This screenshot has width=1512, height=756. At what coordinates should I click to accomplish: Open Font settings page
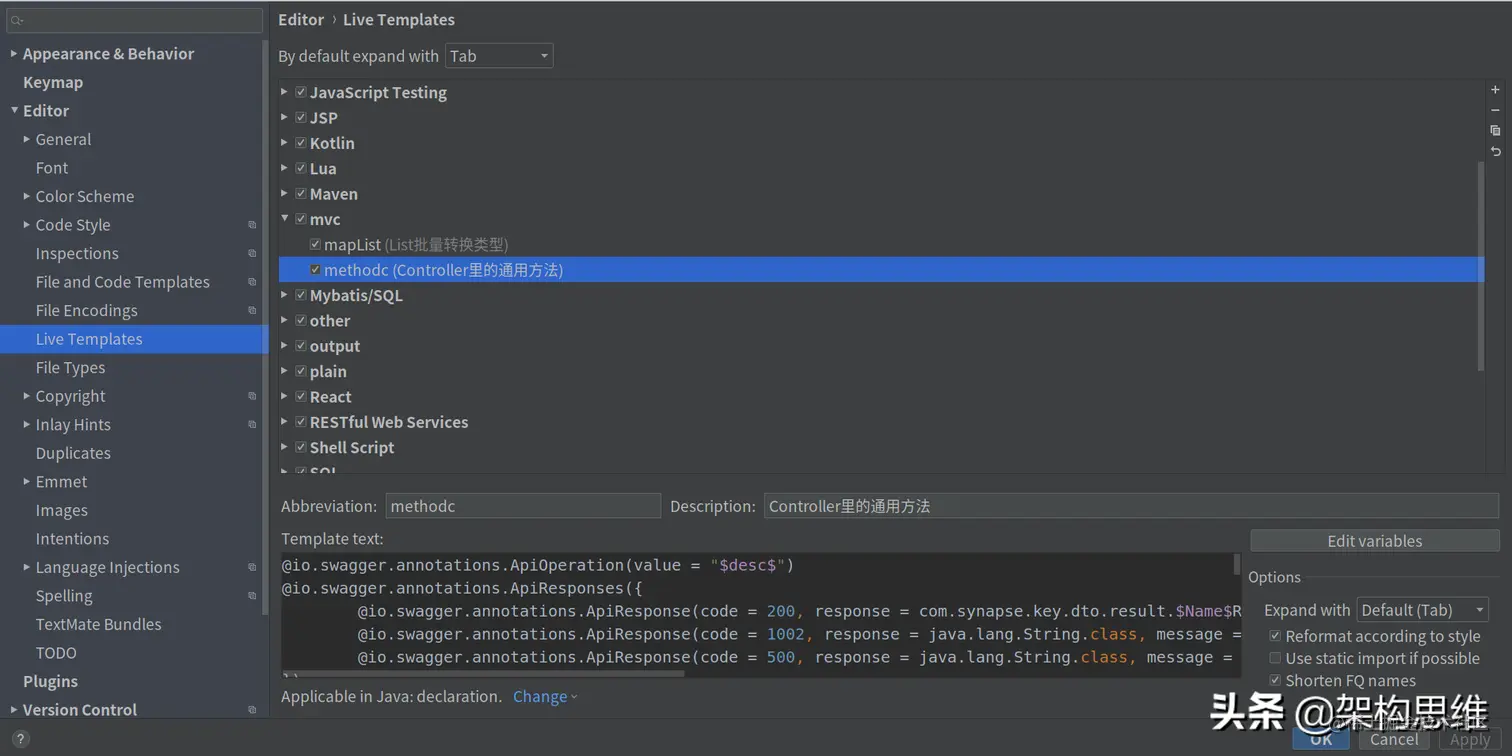click(52, 168)
